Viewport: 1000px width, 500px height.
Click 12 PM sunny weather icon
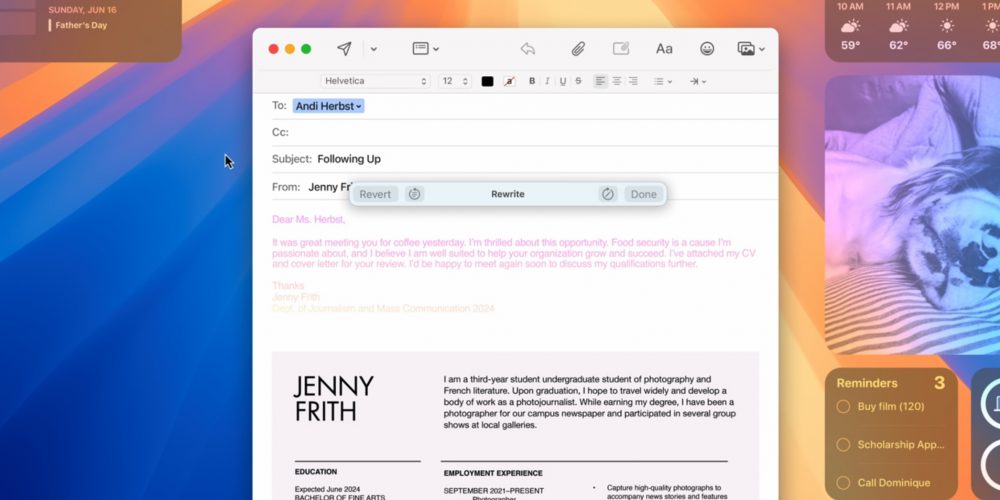tap(946, 26)
